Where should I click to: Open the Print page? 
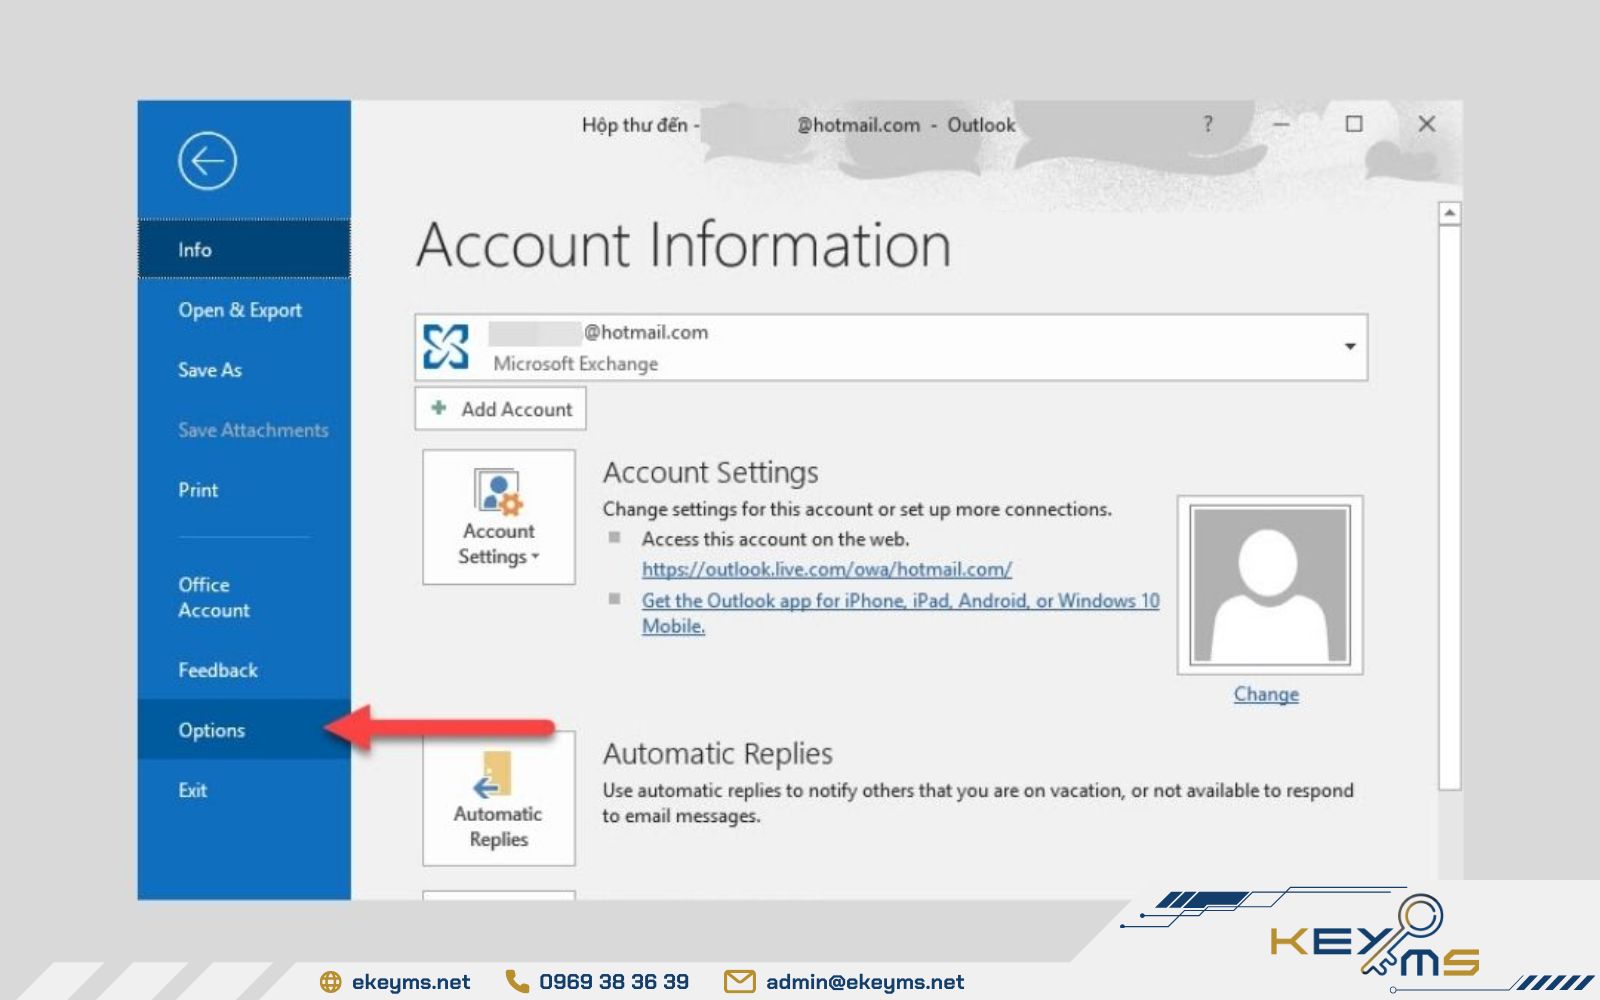[x=244, y=490]
